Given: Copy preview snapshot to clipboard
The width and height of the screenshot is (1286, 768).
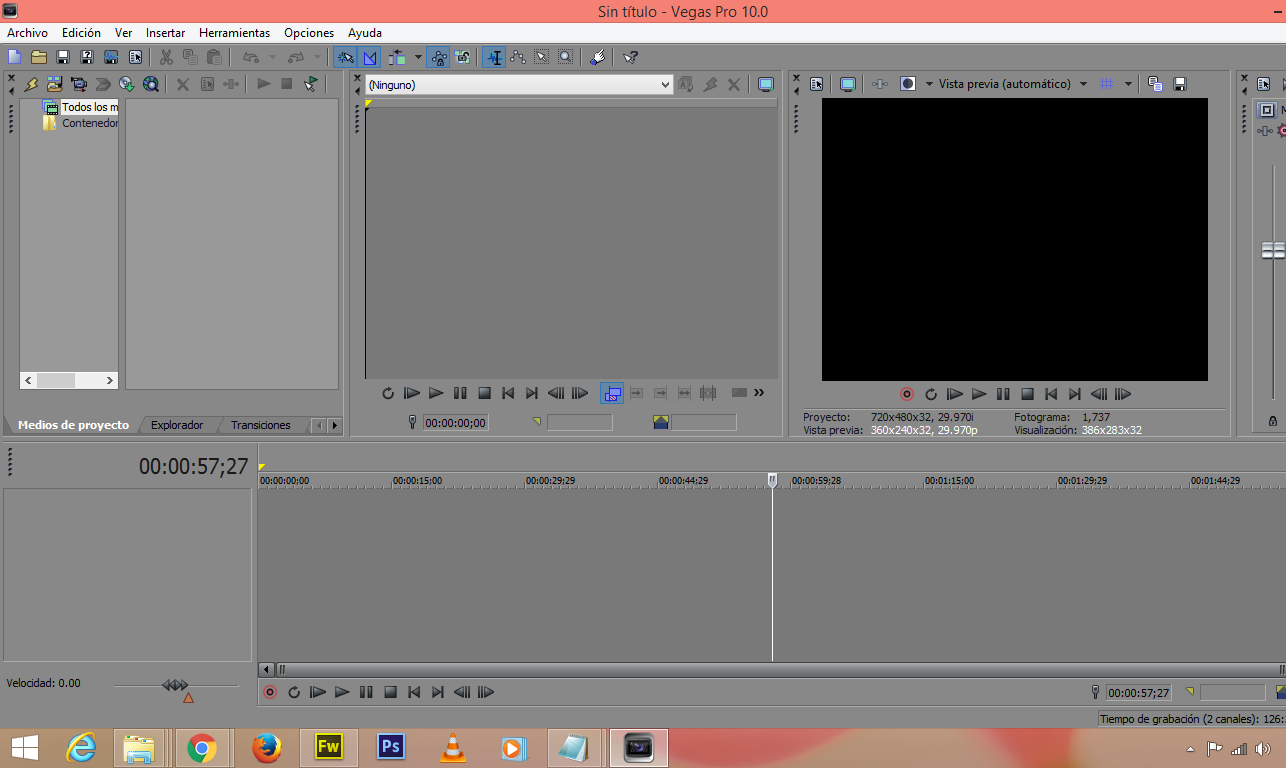Looking at the screenshot, I should pyautogui.click(x=1154, y=84).
